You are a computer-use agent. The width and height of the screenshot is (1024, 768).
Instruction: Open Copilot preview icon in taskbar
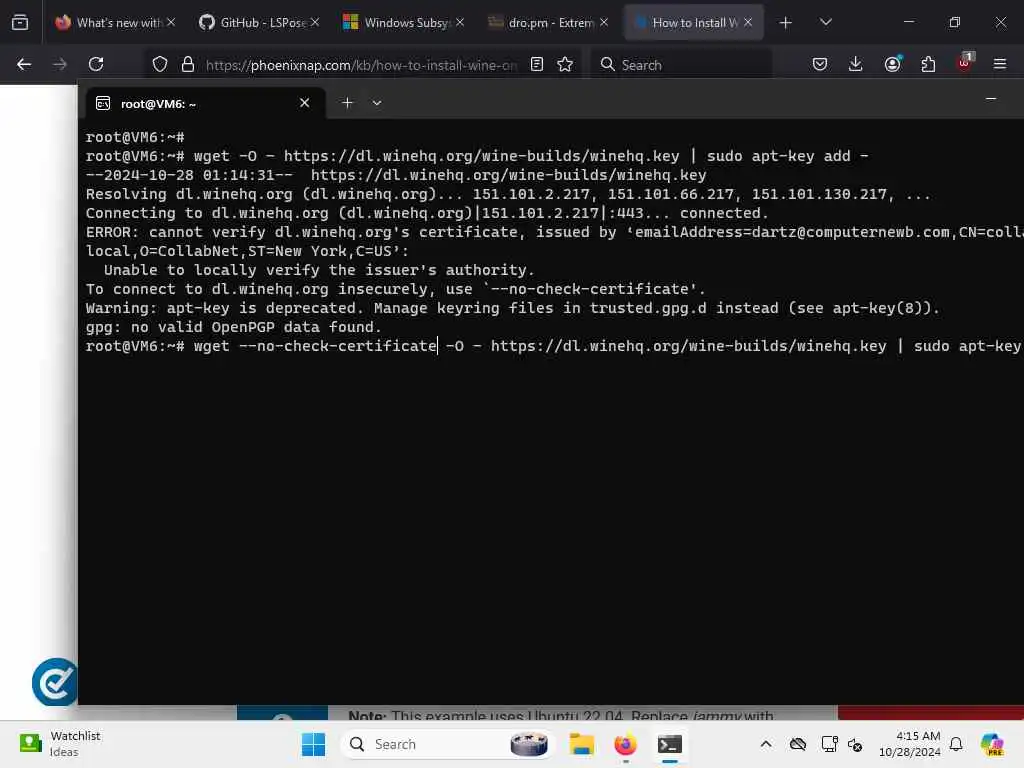point(993,744)
